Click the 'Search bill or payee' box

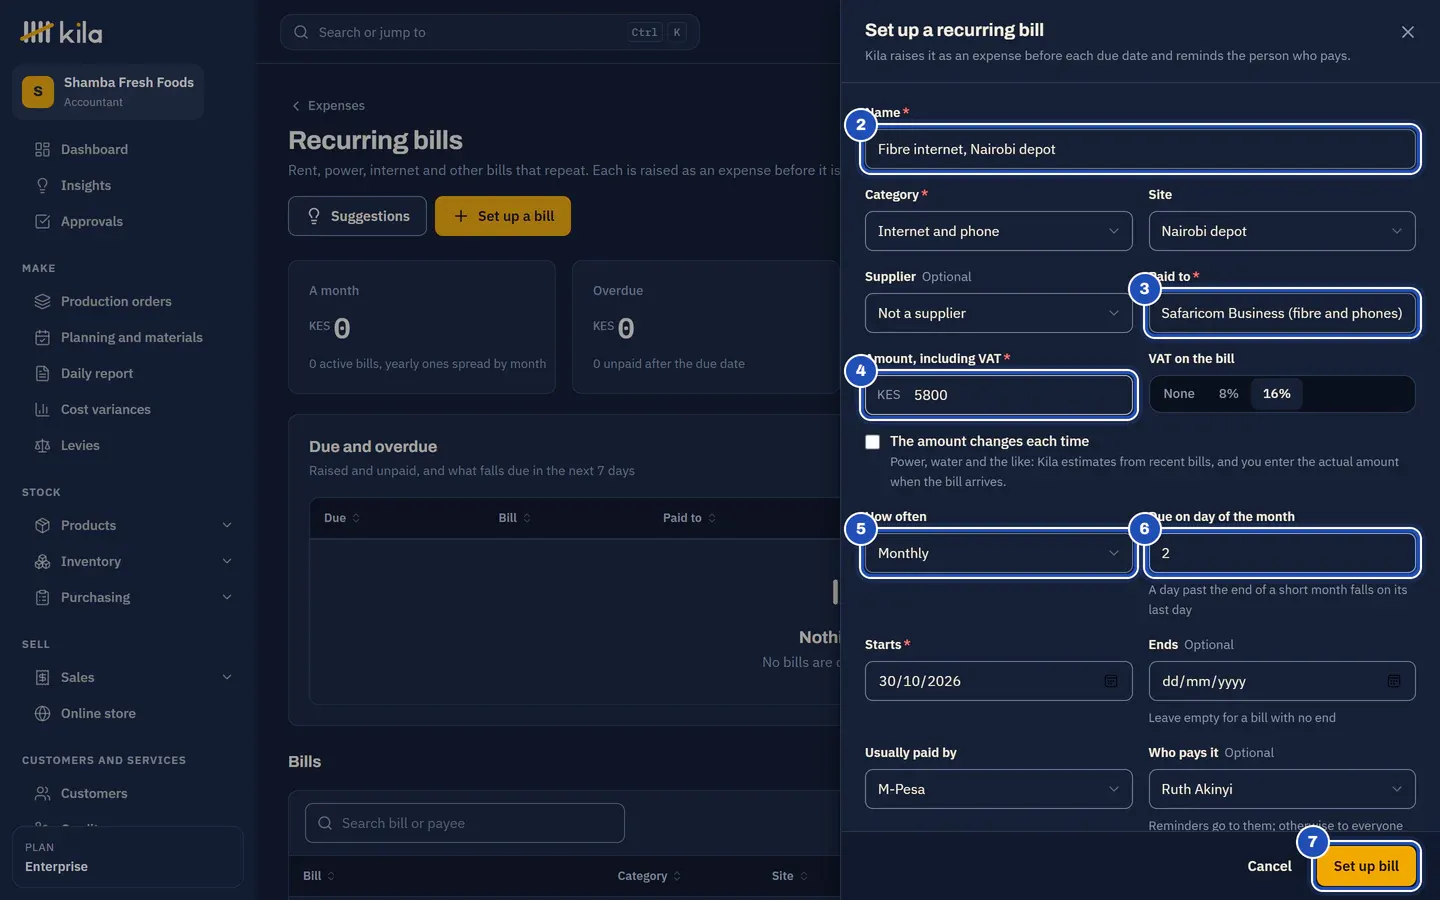(x=465, y=823)
